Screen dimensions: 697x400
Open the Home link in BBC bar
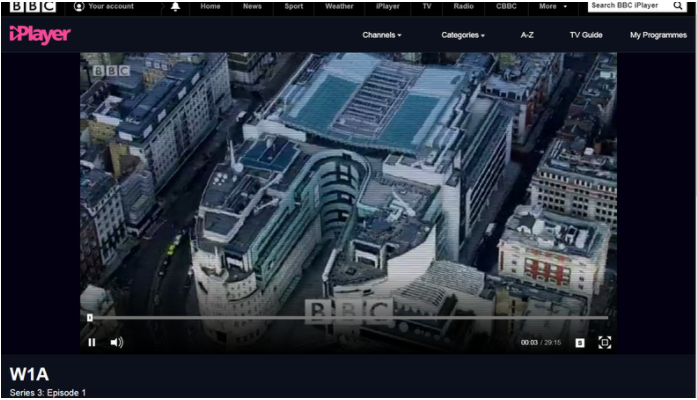tap(210, 6)
